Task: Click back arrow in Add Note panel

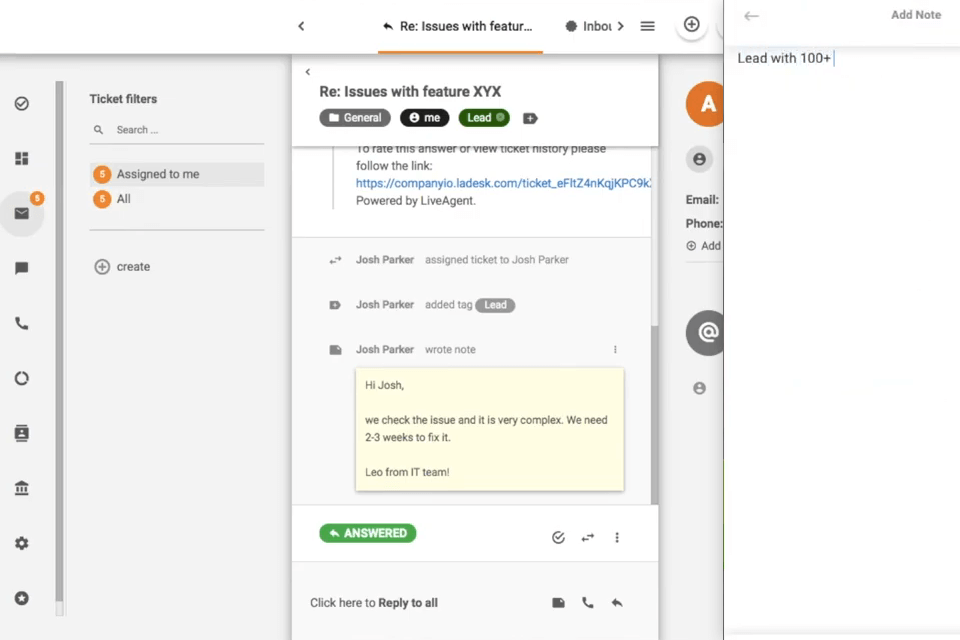Action: pos(751,17)
